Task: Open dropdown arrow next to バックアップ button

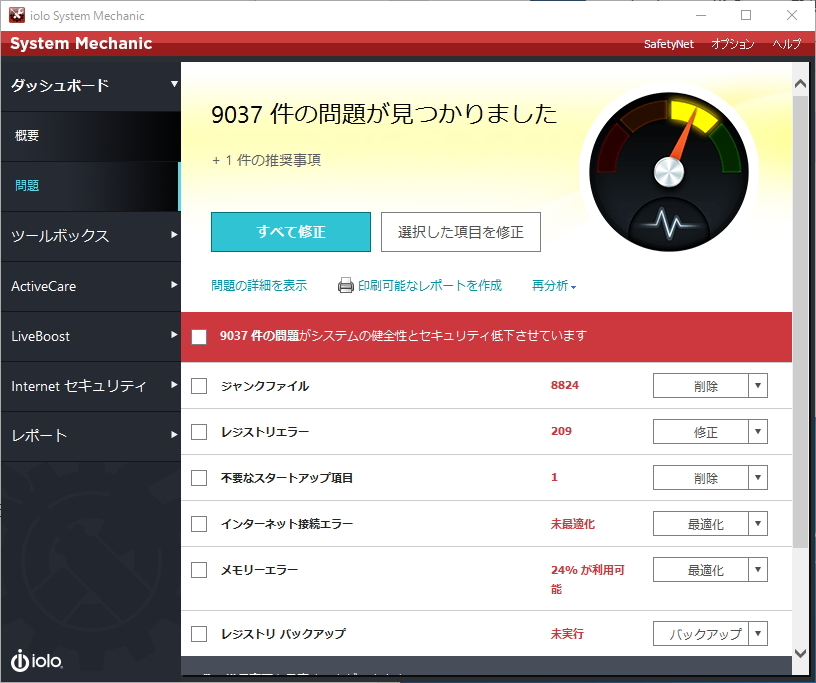Action: 758,634
